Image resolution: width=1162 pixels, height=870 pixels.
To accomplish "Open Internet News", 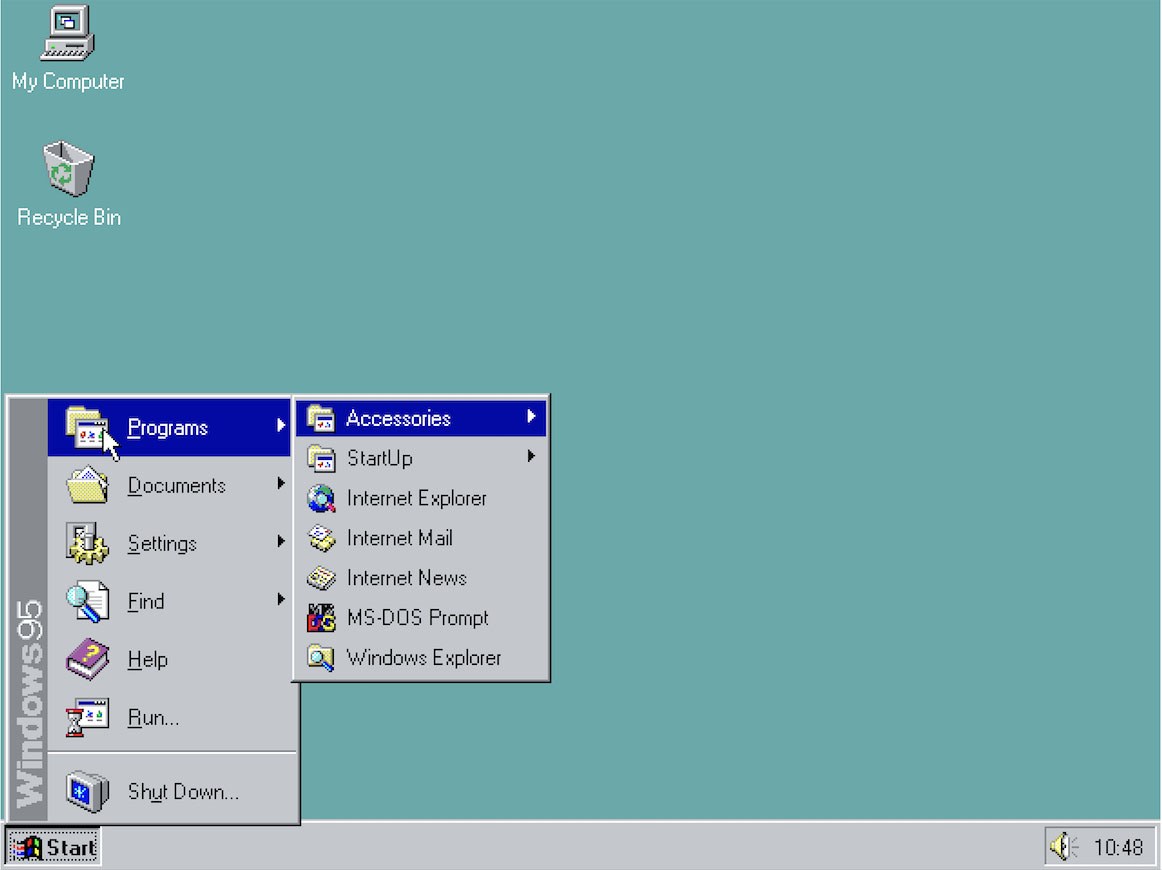I will (405, 578).
